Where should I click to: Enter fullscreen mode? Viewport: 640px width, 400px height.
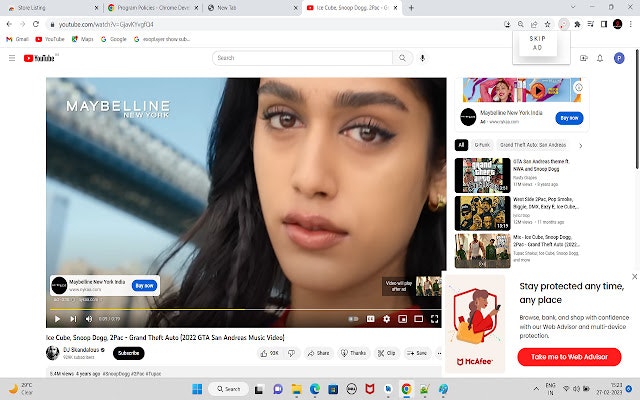434,319
